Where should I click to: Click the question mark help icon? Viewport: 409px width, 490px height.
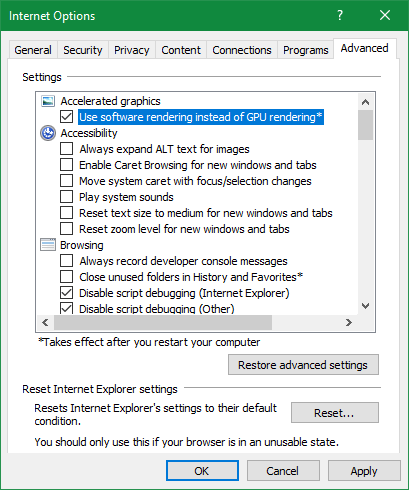pyautogui.click(x=340, y=15)
